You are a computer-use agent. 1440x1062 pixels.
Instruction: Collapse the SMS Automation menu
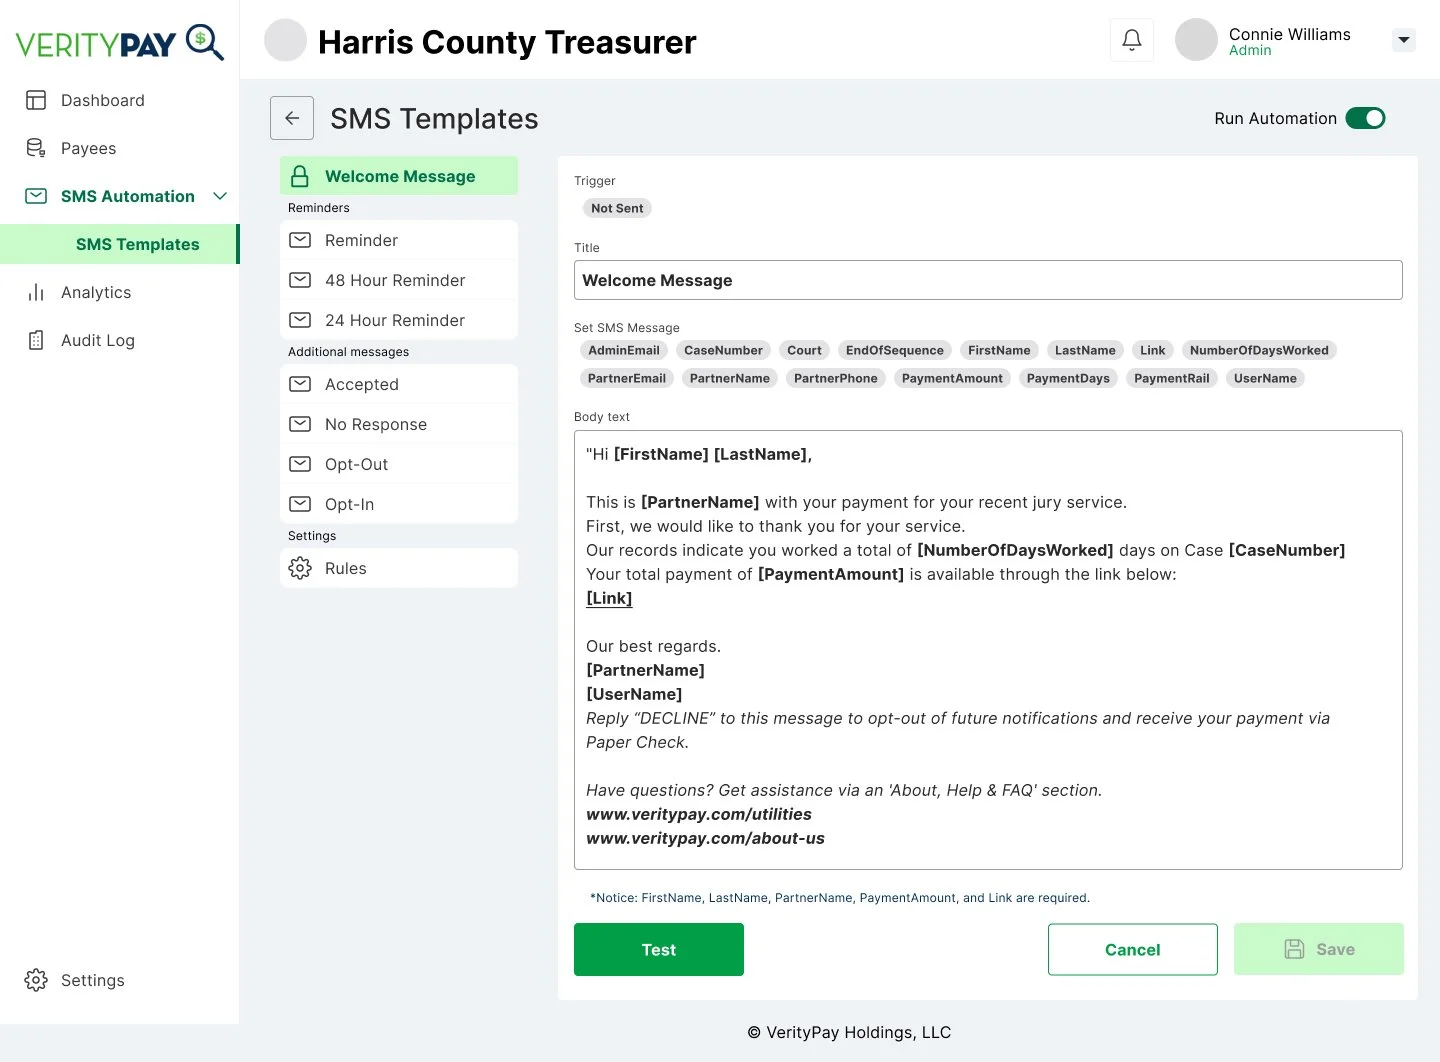tap(220, 196)
